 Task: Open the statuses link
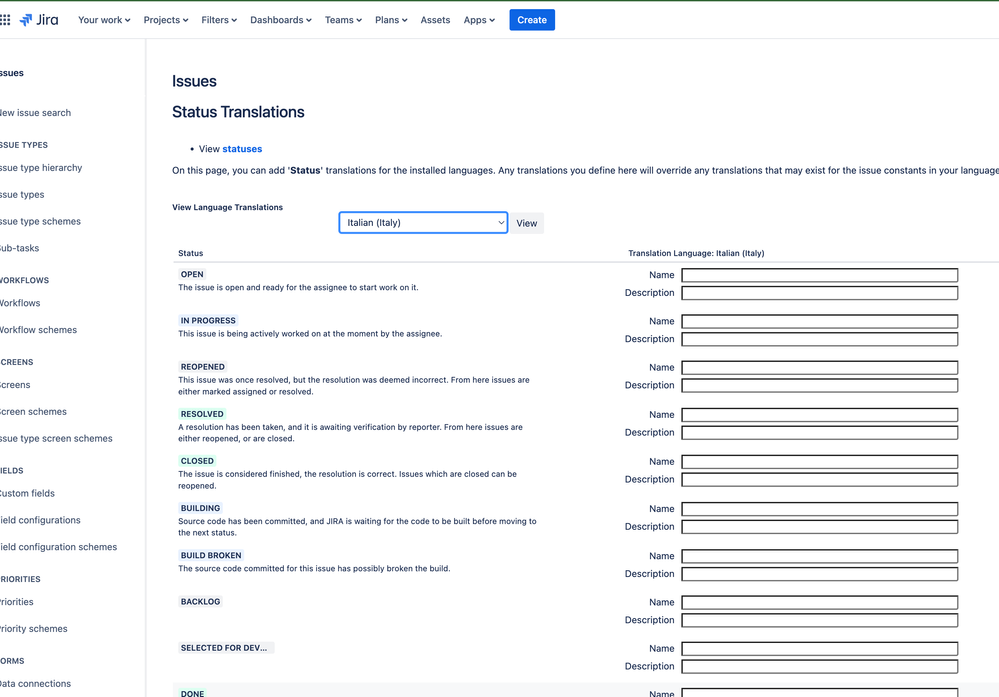[x=242, y=148]
